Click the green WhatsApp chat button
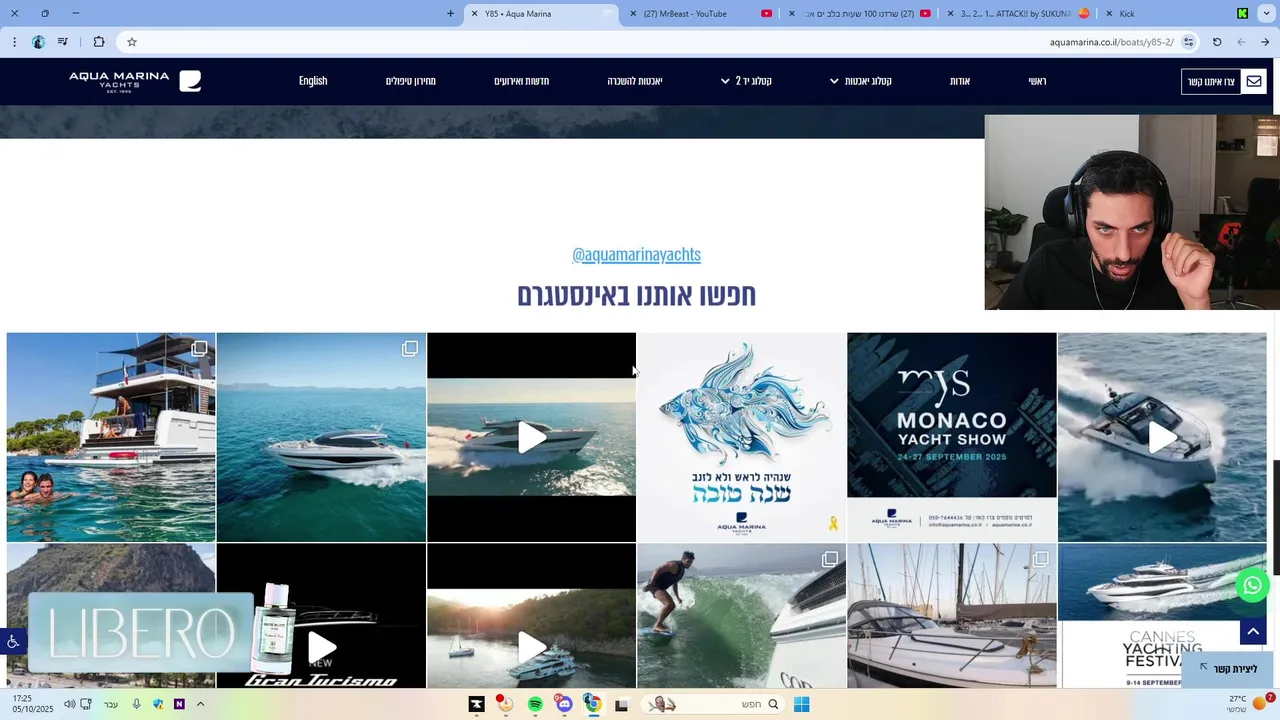This screenshot has height=720, width=1280. (1252, 585)
